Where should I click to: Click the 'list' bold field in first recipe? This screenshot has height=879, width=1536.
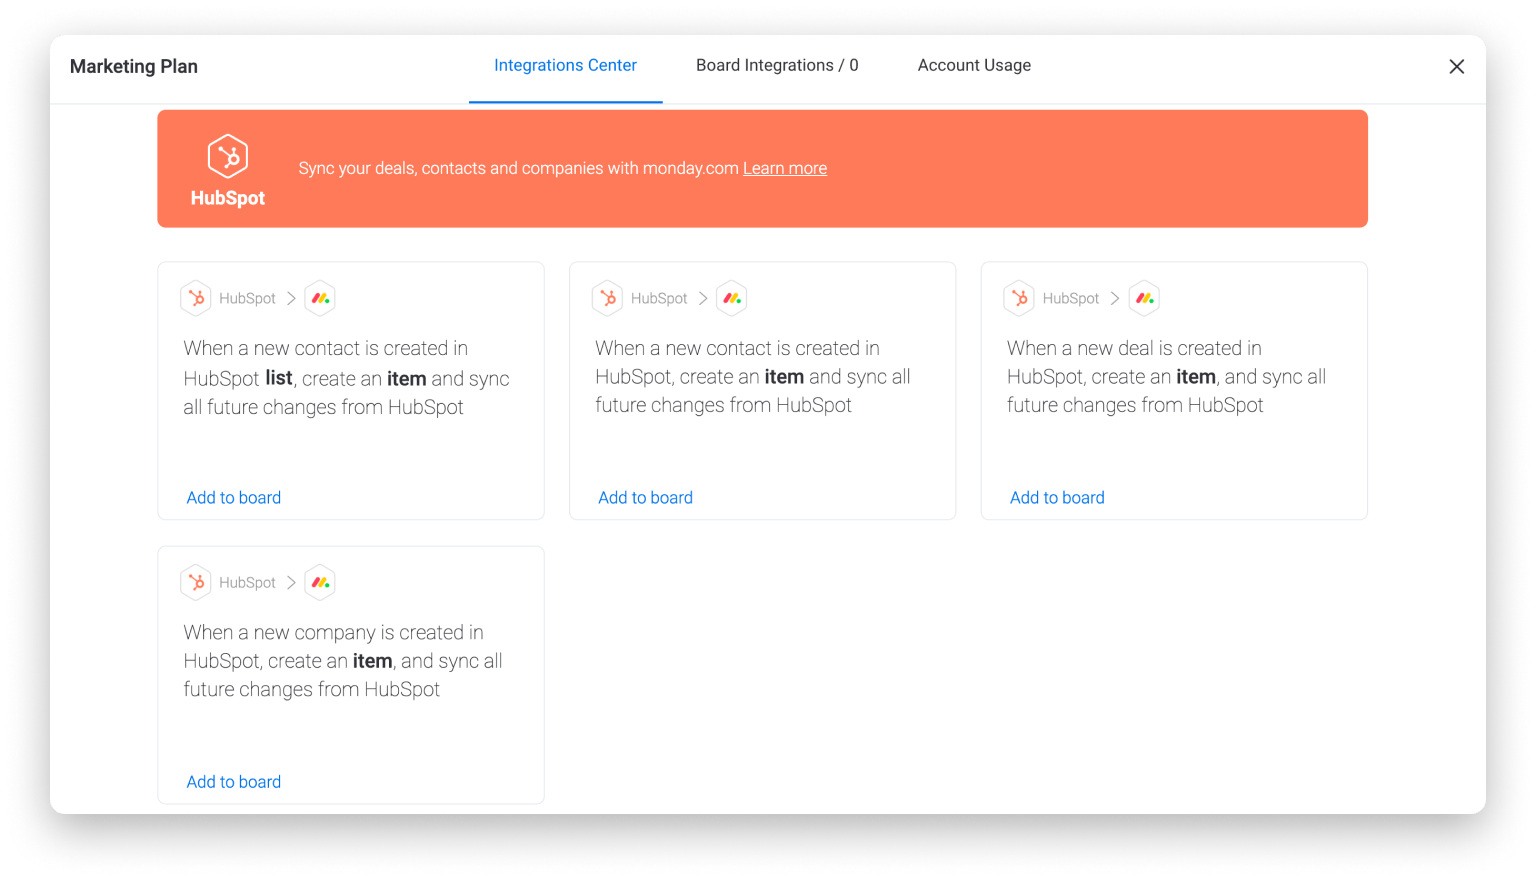(279, 378)
